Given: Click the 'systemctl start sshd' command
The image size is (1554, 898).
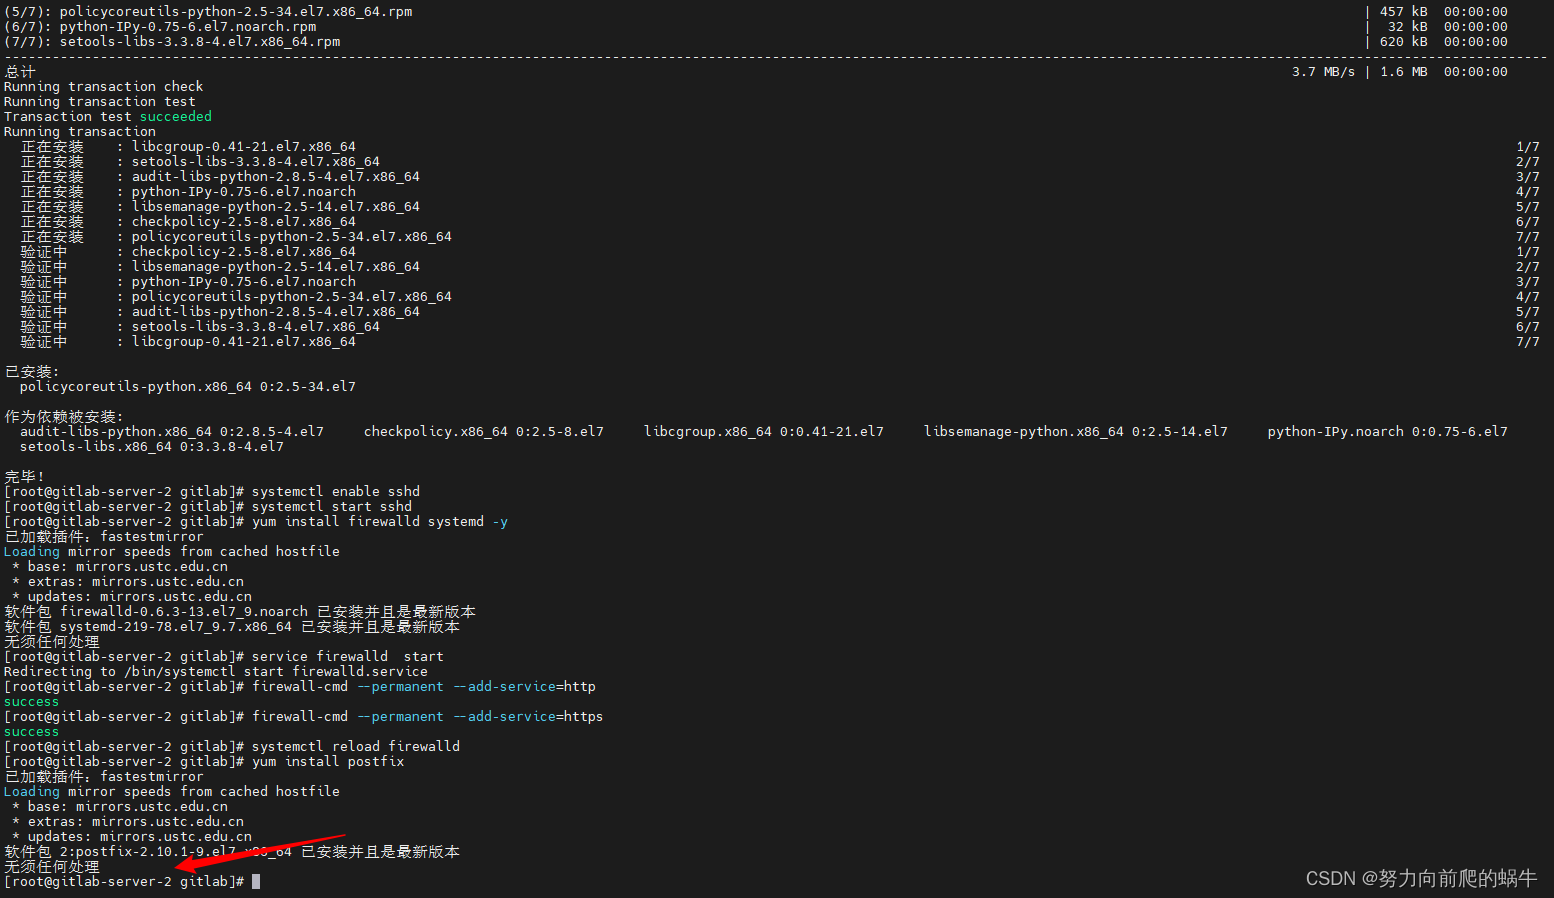Looking at the screenshot, I should 332,507.
